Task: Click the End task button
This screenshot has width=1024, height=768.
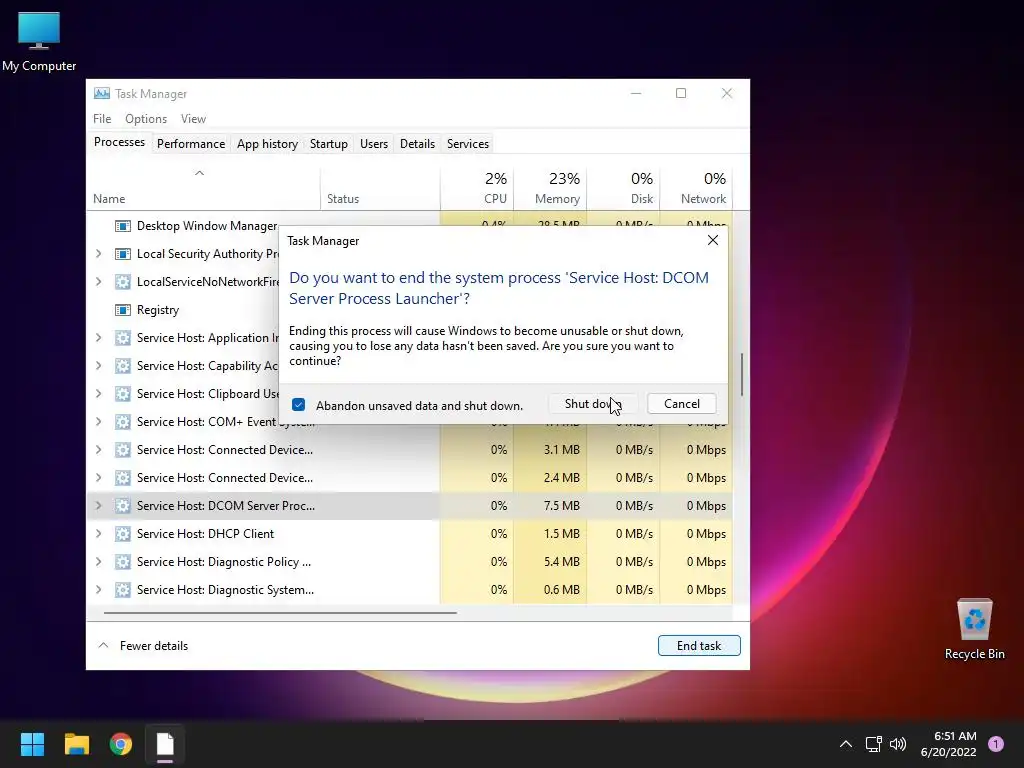Action: pos(699,646)
